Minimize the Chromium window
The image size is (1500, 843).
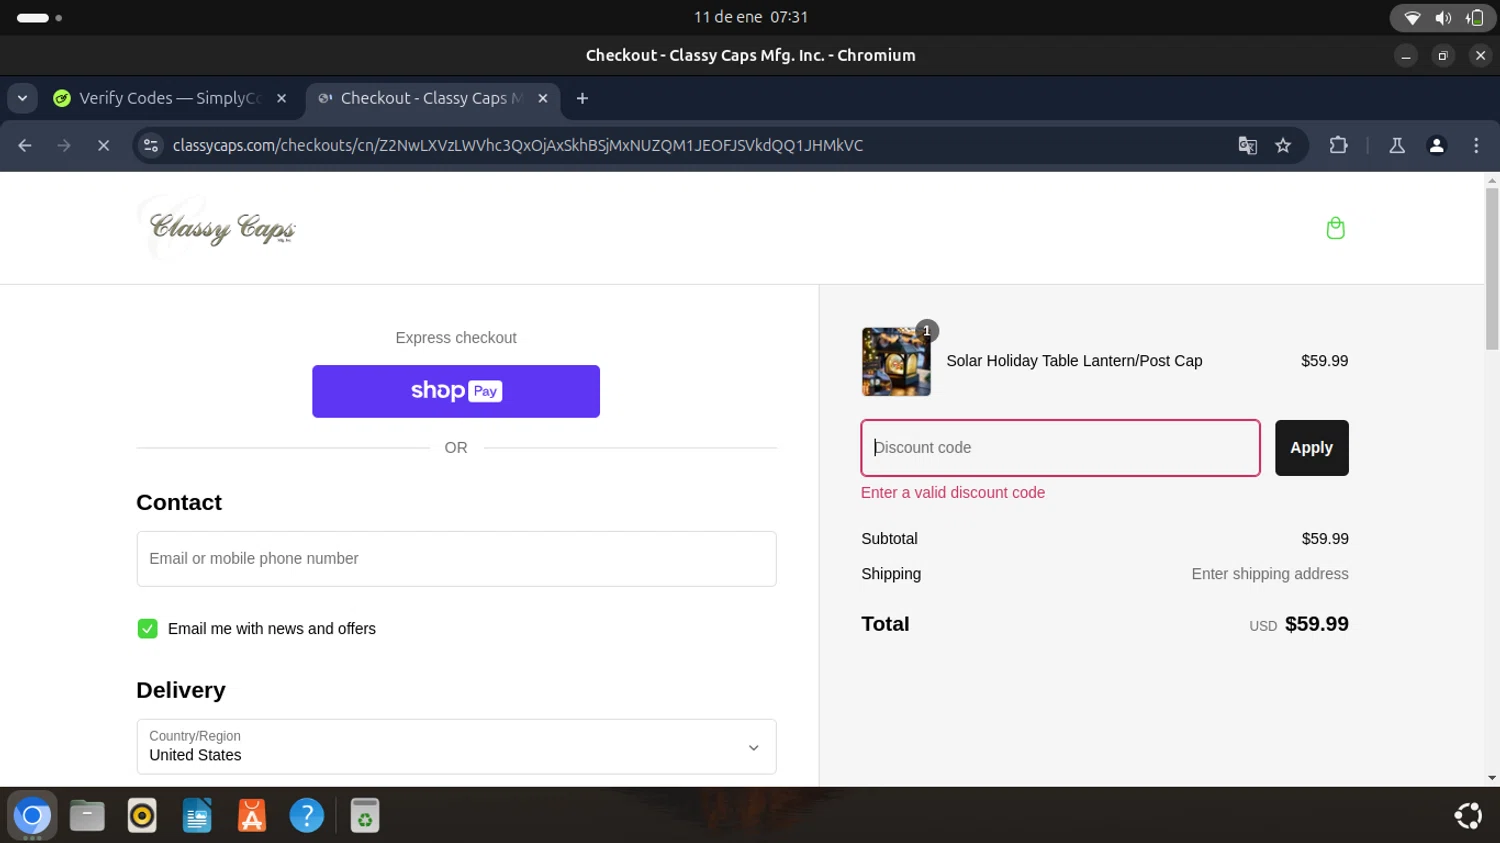tap(1406, 56)
